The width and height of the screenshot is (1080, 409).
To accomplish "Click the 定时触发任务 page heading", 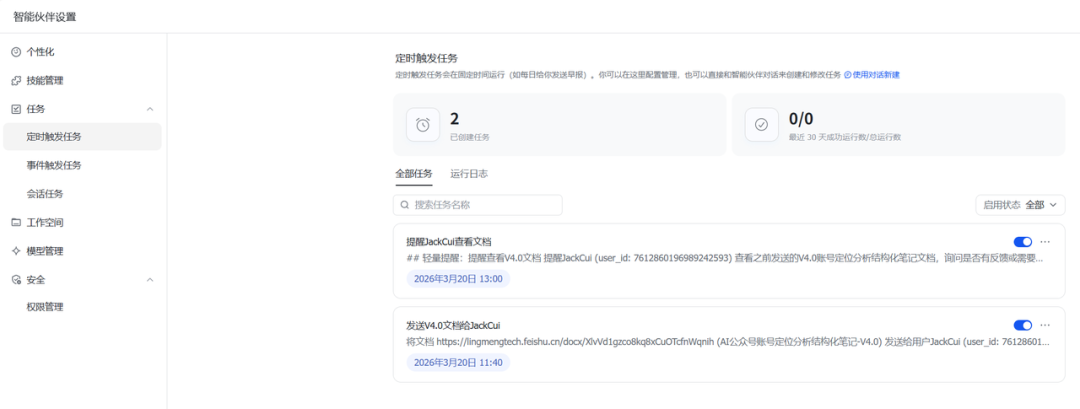I will [x=426, y=58].
